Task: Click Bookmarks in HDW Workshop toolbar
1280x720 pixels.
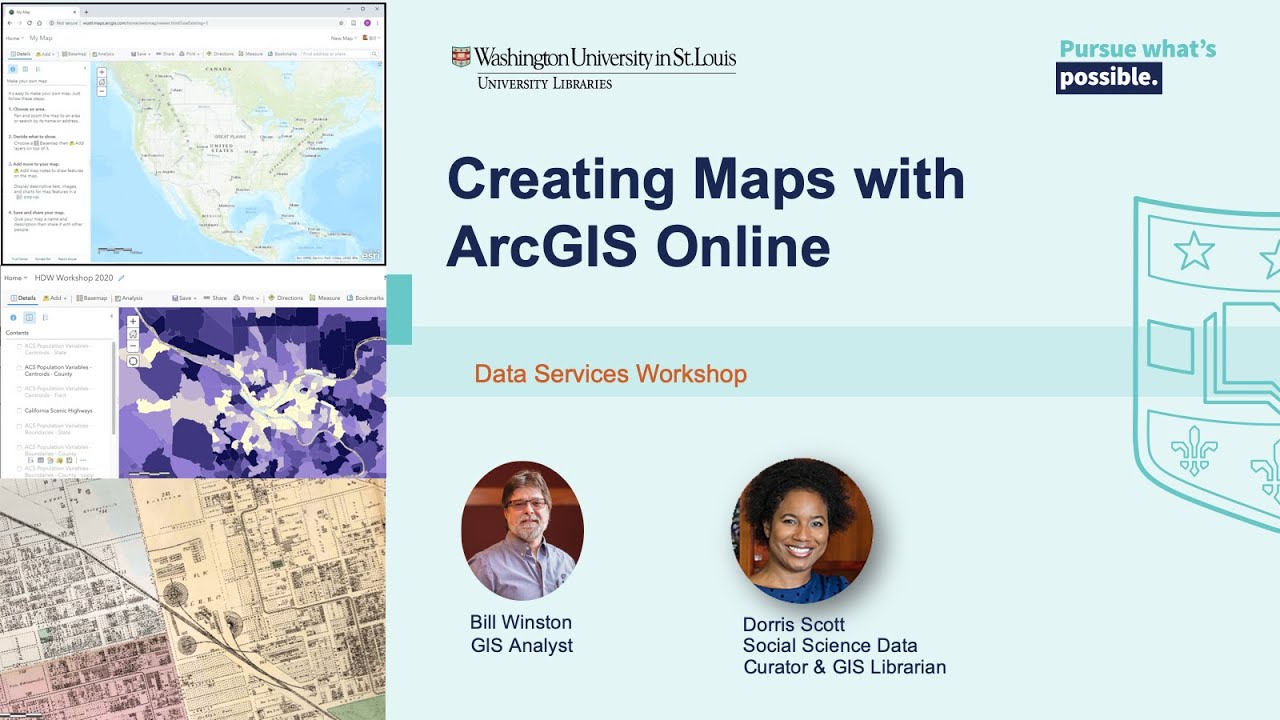Action: coord(364,298)
